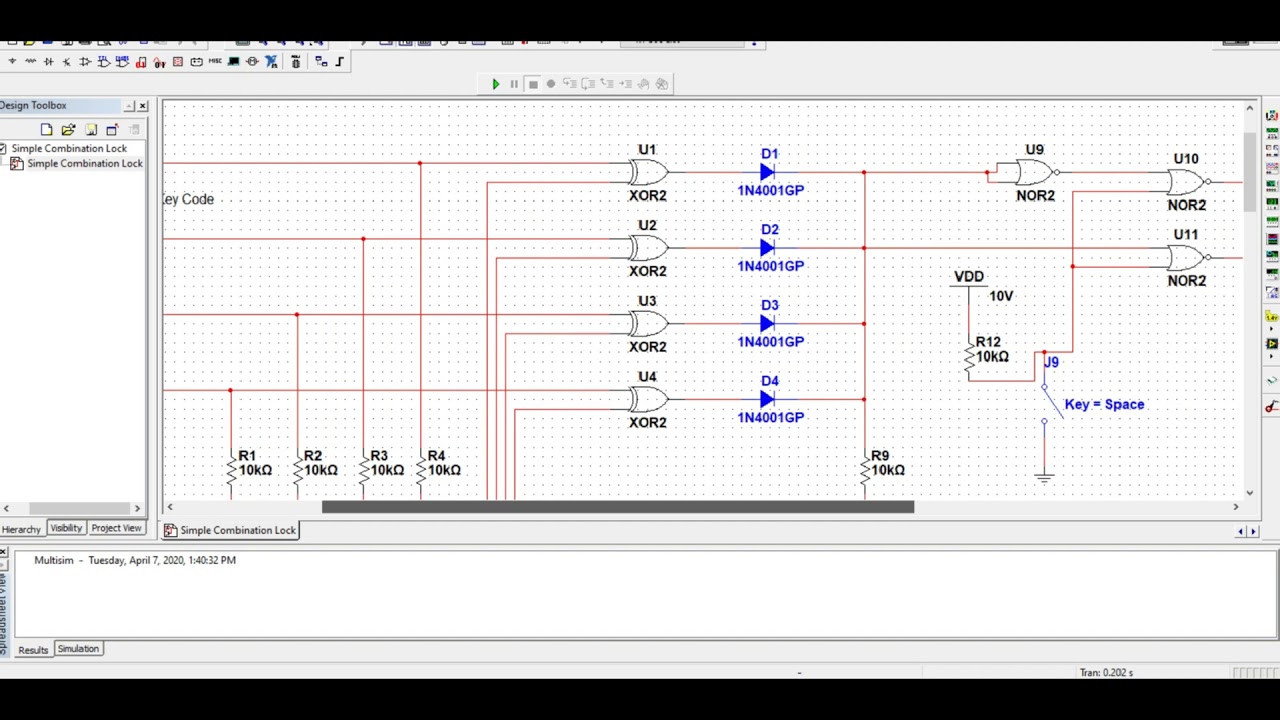Save design from Design Toolbox toolbar
Viewport: 1280px width, 720px height.
91,129
